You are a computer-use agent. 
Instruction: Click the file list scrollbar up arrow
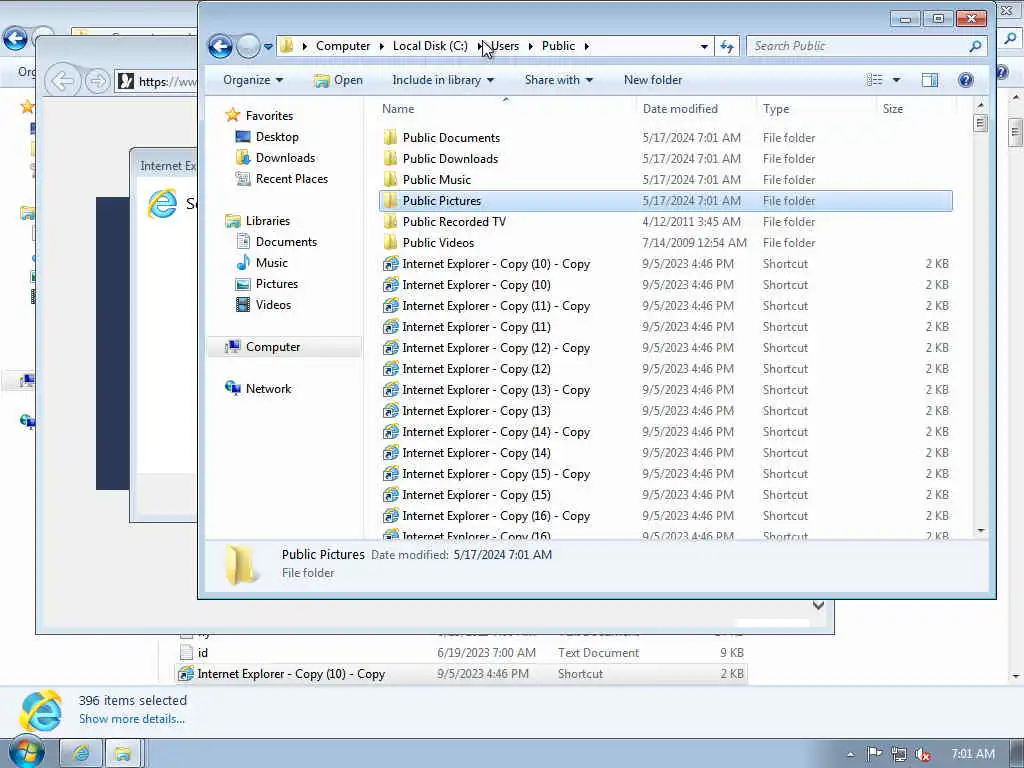pyautogui.click(x=980, y=104)
